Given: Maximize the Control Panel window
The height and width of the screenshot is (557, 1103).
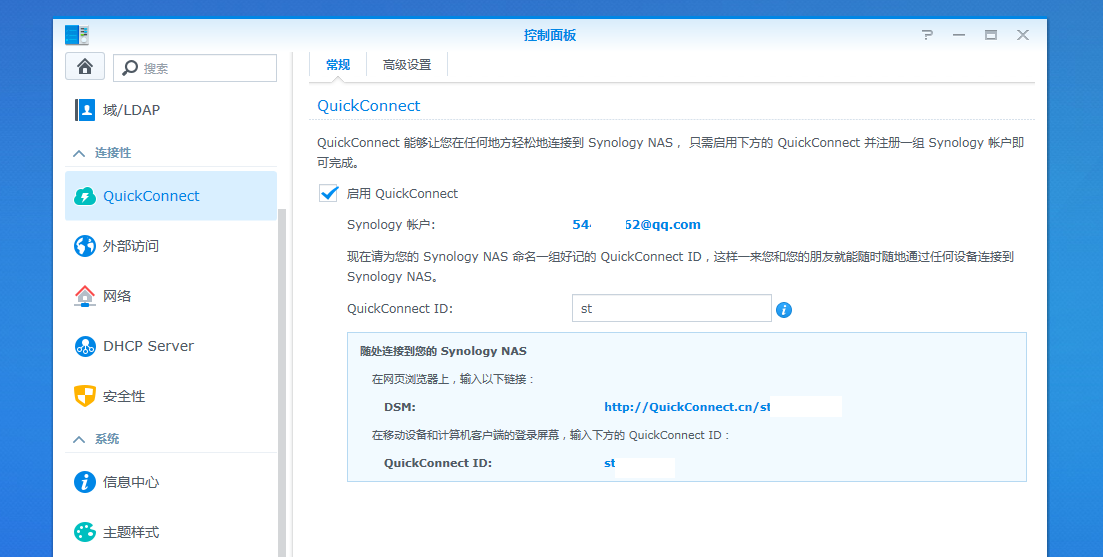Looking at the screenshot, I should tap(990, 35).
